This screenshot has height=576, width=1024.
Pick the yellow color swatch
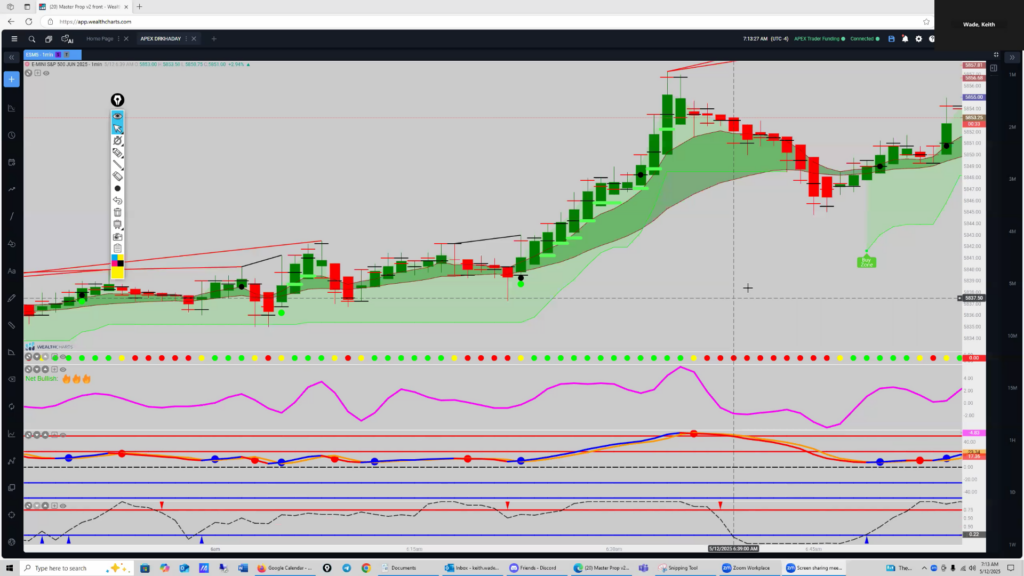click(x=118, y=273)
